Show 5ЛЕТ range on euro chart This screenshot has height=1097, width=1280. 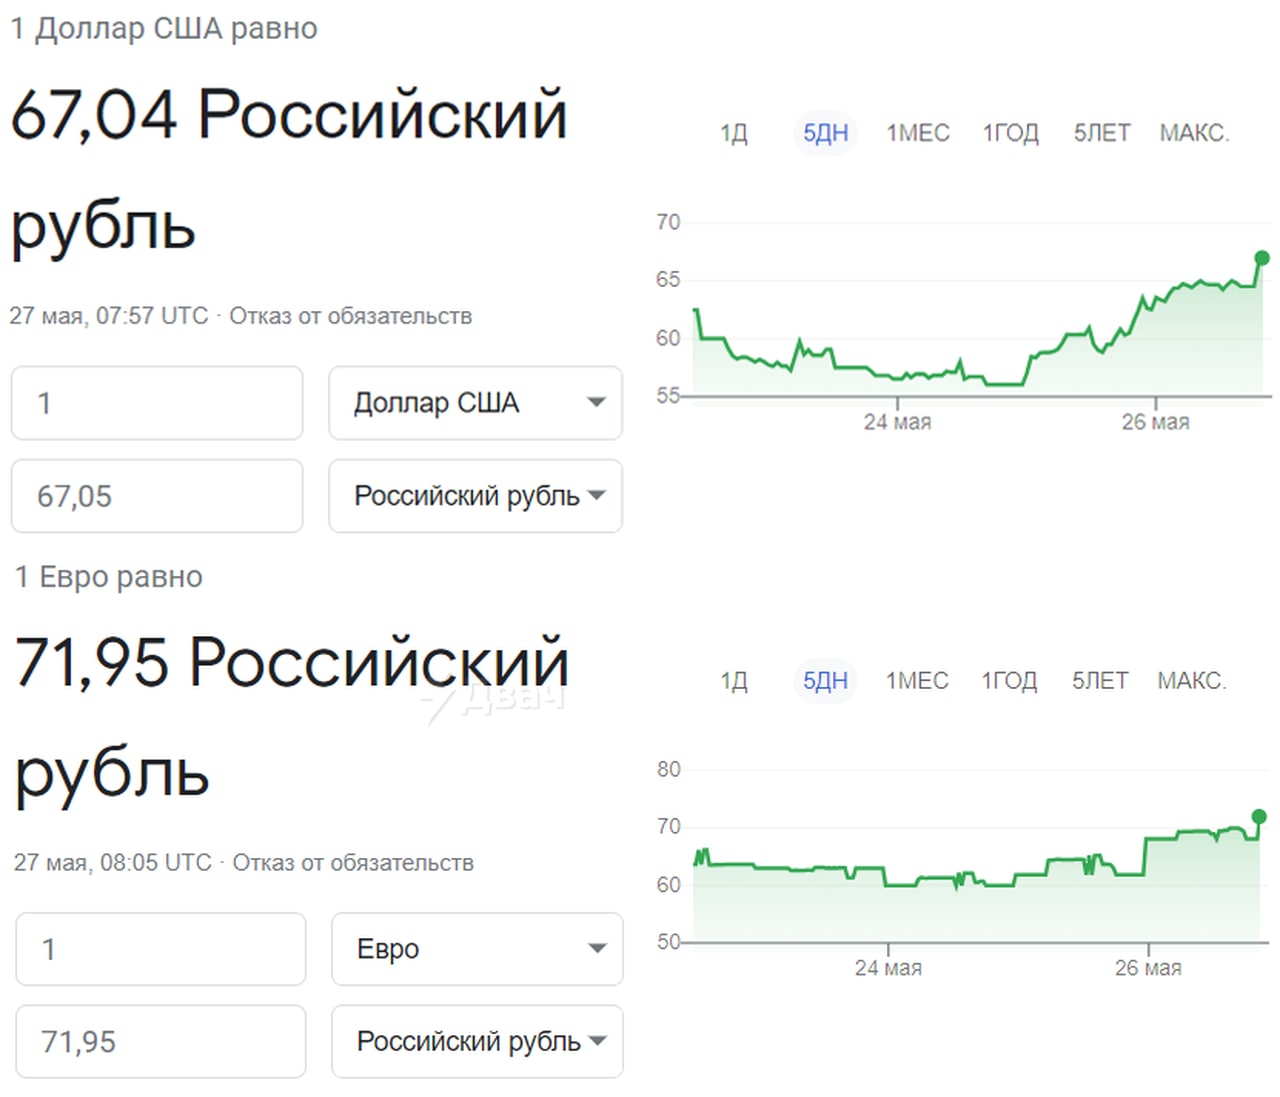point(1099,681)
